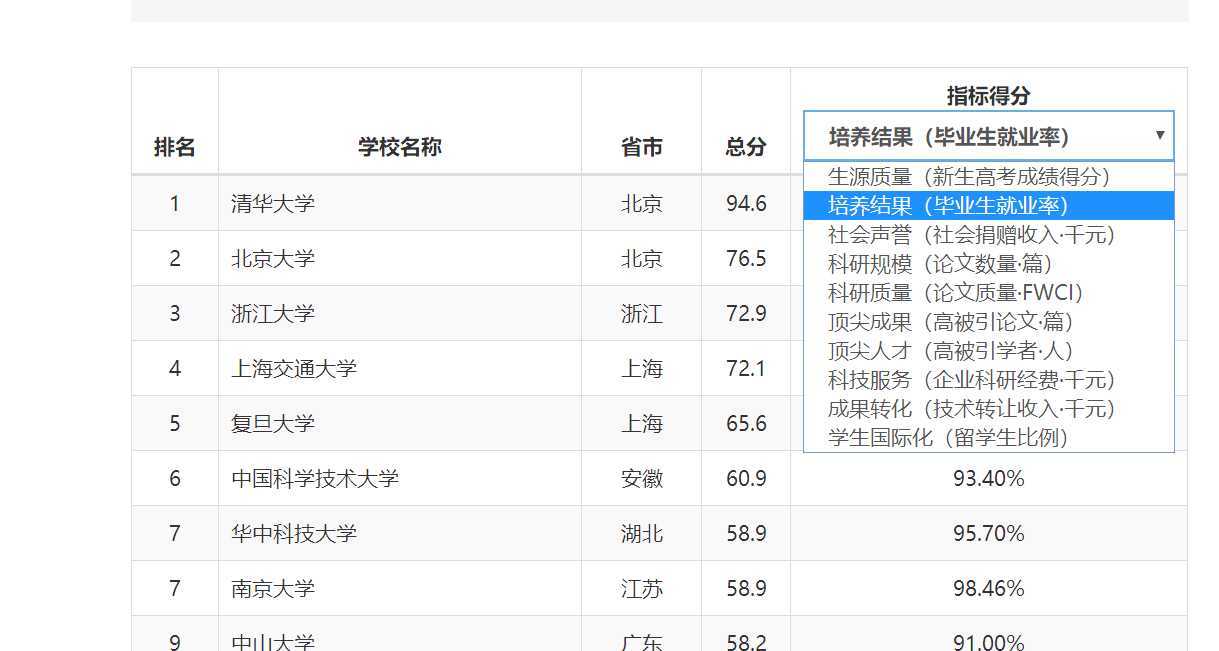This screenshot has height=651, width=1219.
Task: Click the 93.40% employment rate value
Action: click(989, 479)
